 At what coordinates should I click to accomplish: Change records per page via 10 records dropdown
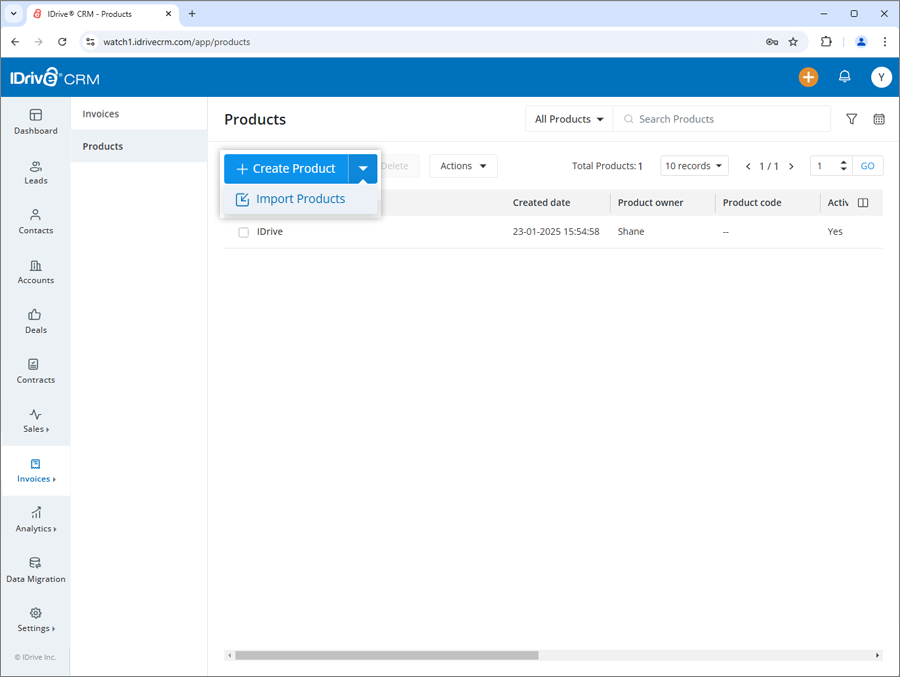click(694, 165)
